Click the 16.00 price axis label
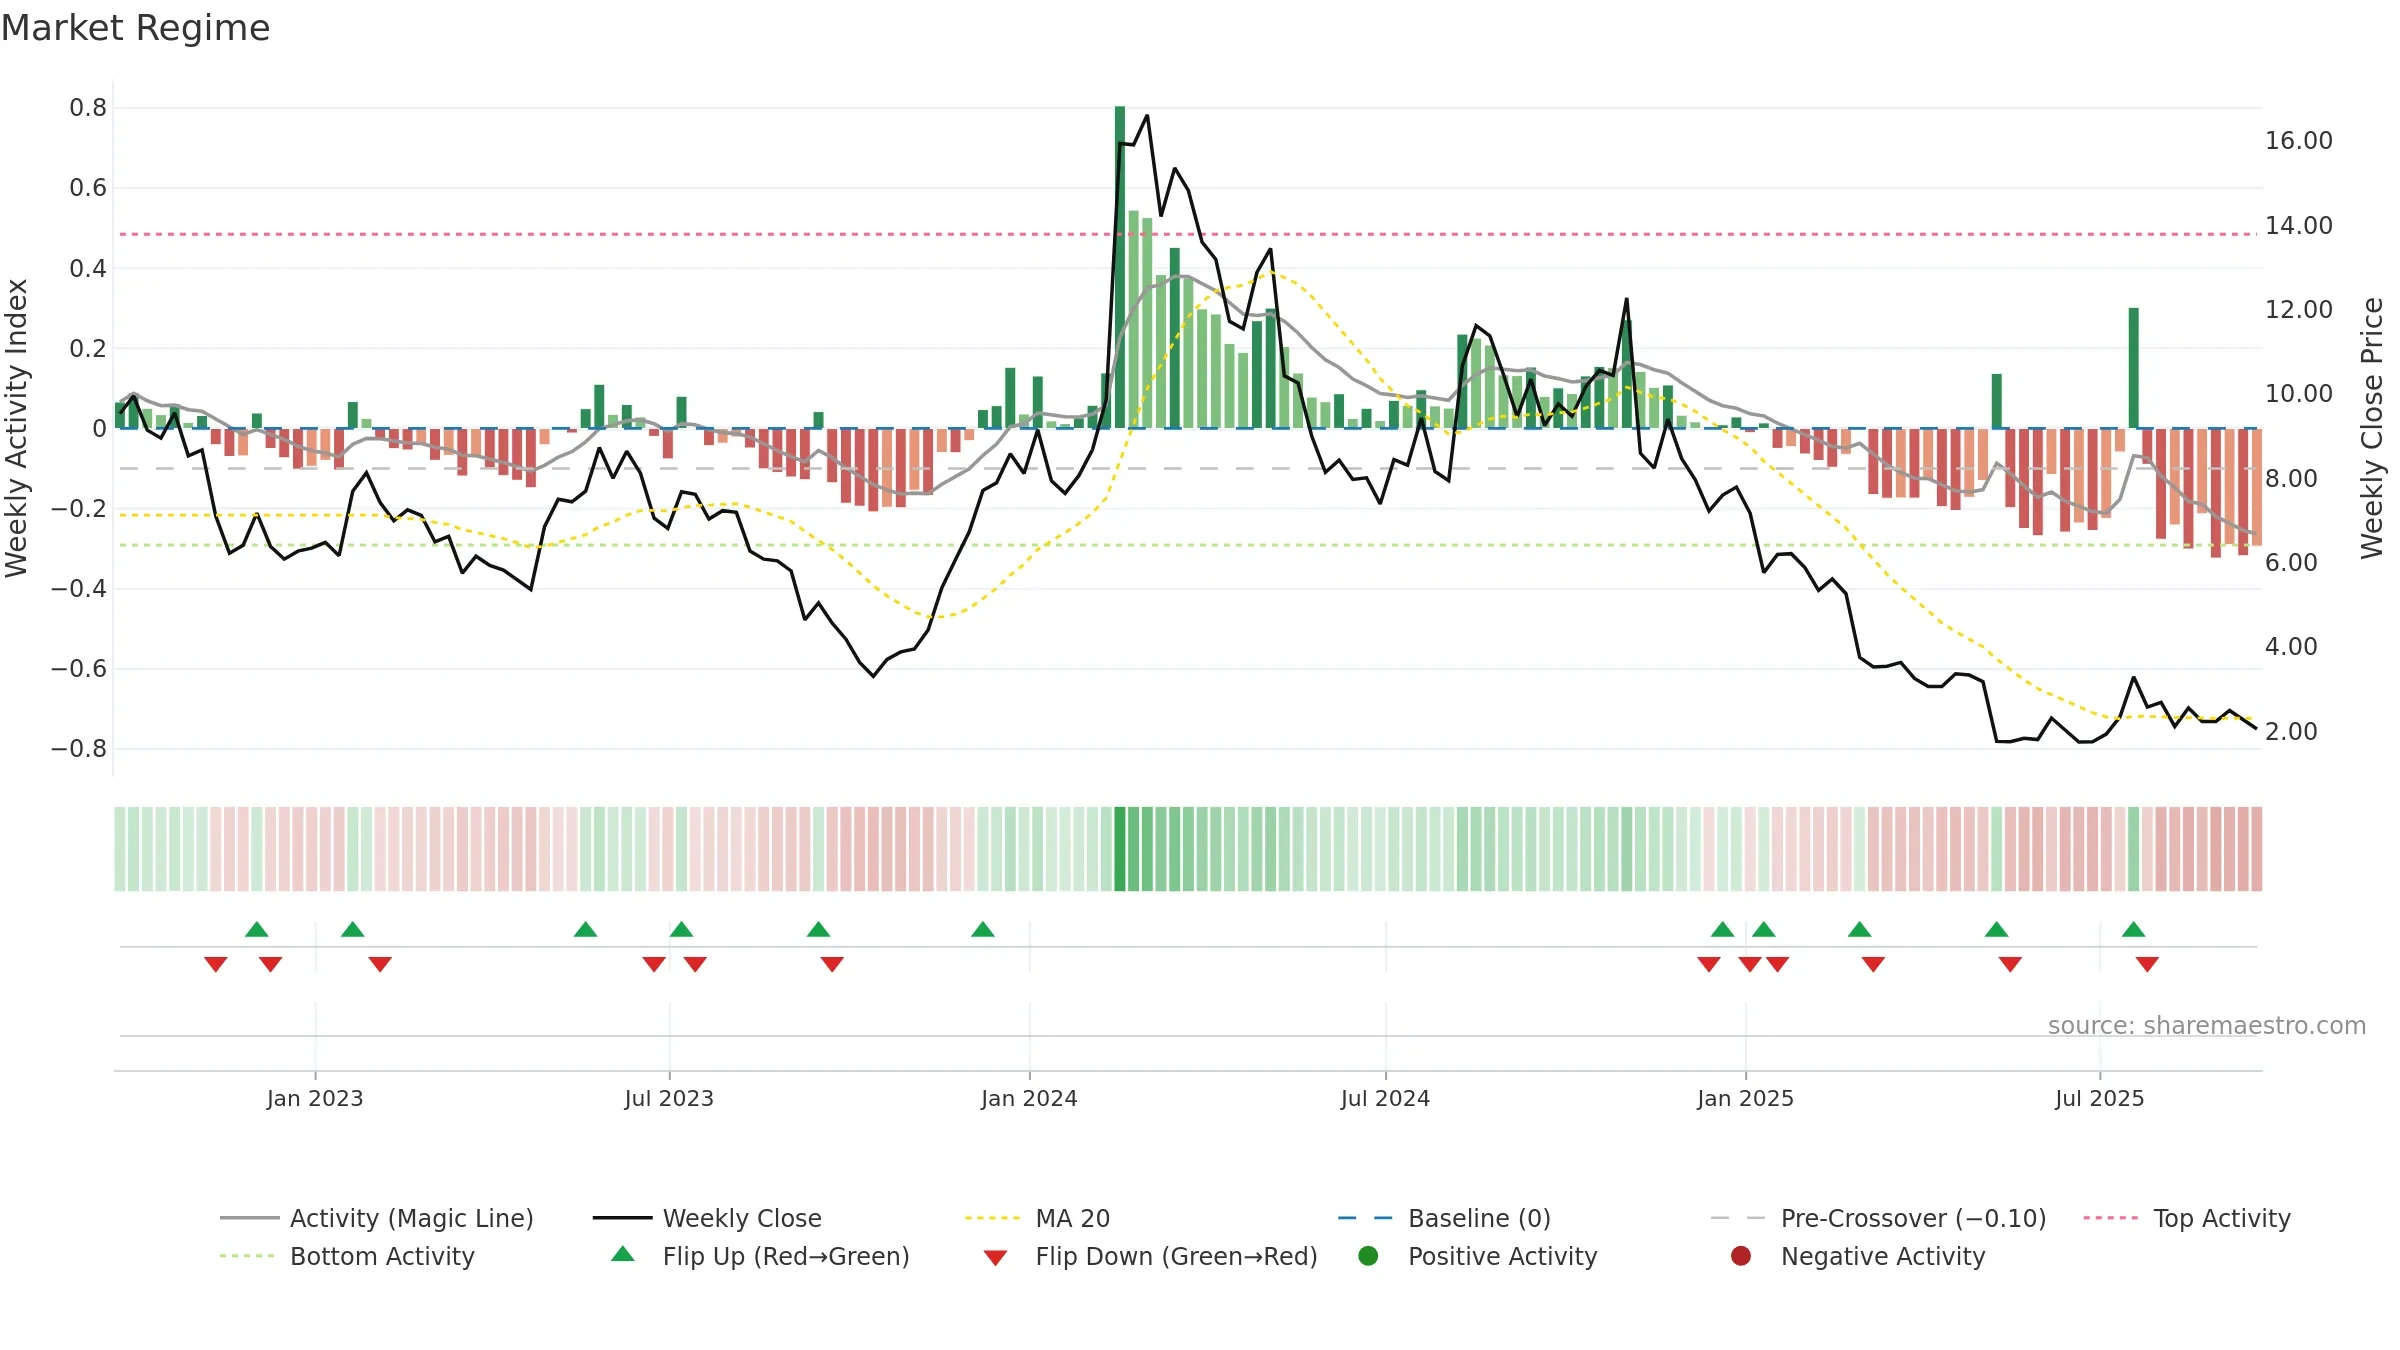Image resolution: width=2400 pixels, height=1350 pixels. tap(2299, 141)
